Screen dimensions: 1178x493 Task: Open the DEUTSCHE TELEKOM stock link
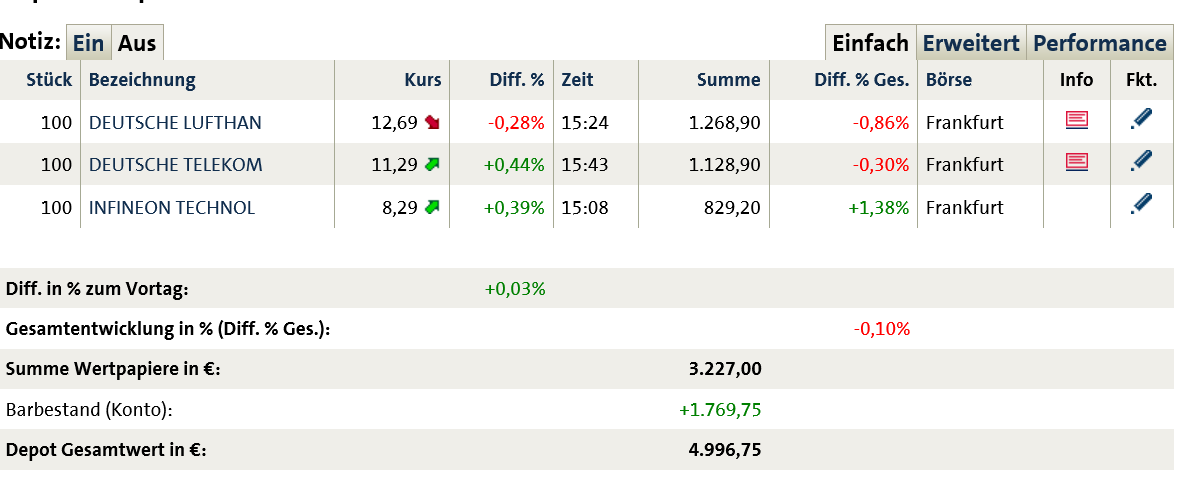(x=175, y=164)
